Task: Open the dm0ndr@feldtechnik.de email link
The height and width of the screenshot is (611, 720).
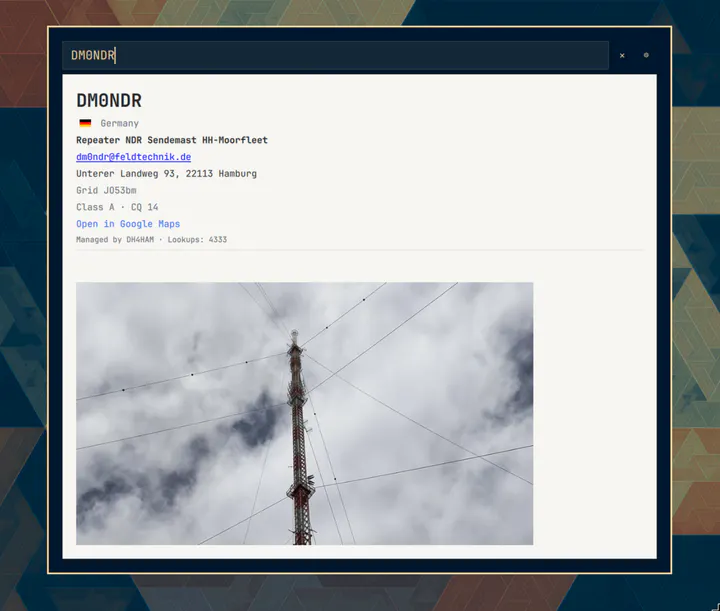Action: pyautogui.click(x=134, y=157)
